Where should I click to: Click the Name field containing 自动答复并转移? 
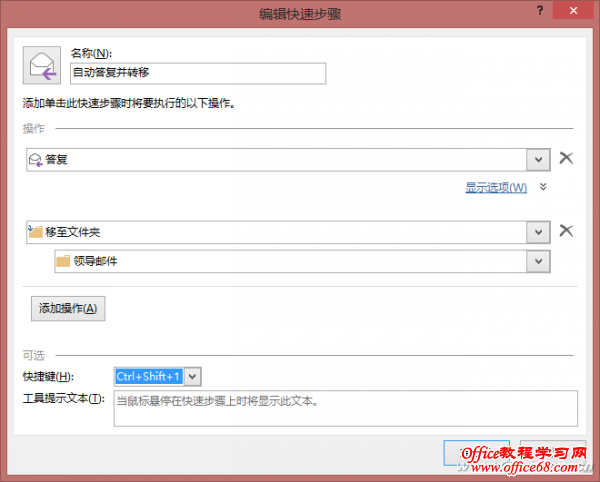(x=198, y=73)
